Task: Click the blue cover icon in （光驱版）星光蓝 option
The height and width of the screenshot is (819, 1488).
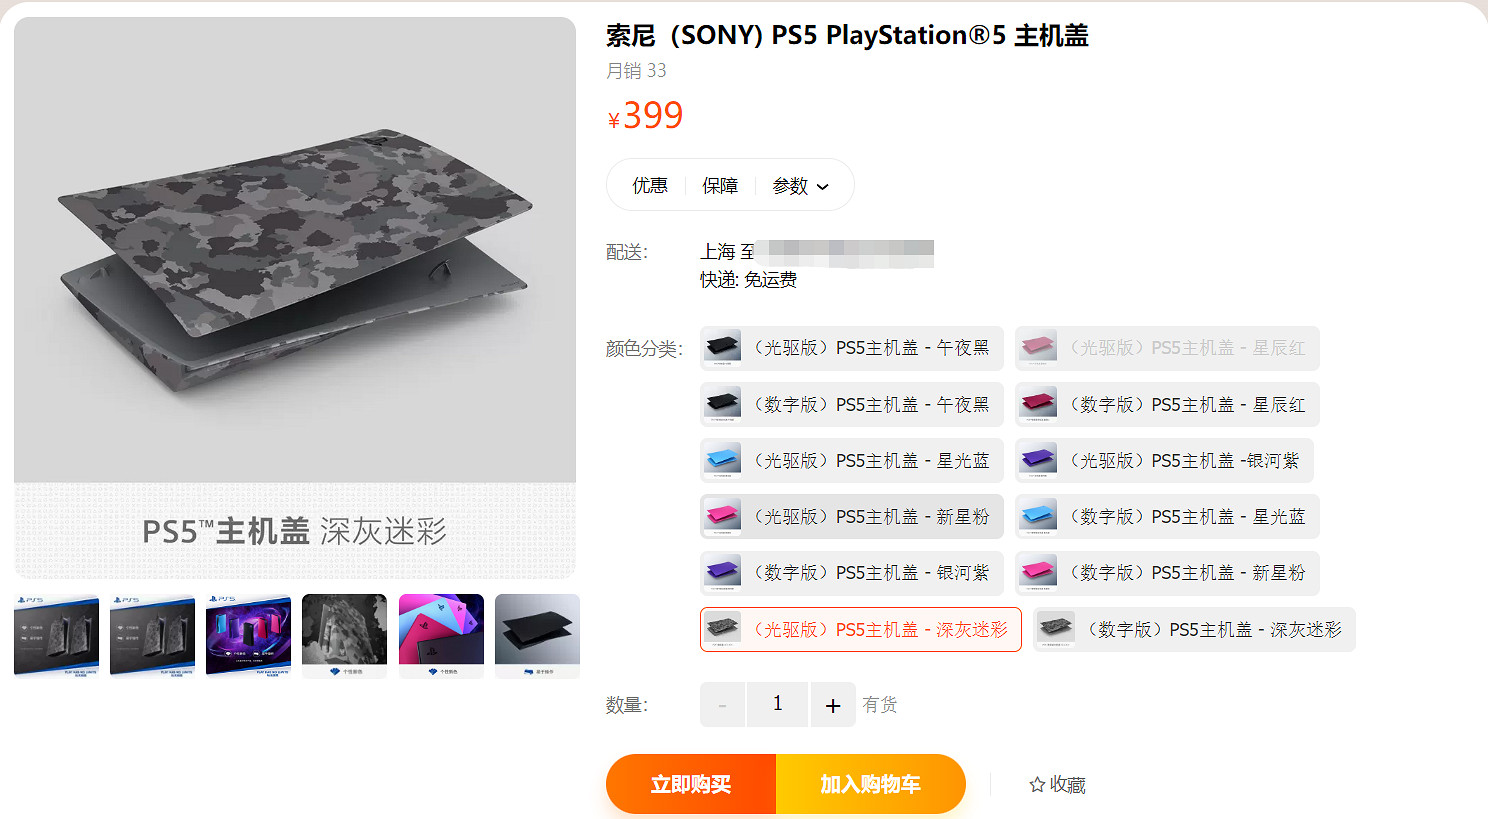Action: (722, 460)
